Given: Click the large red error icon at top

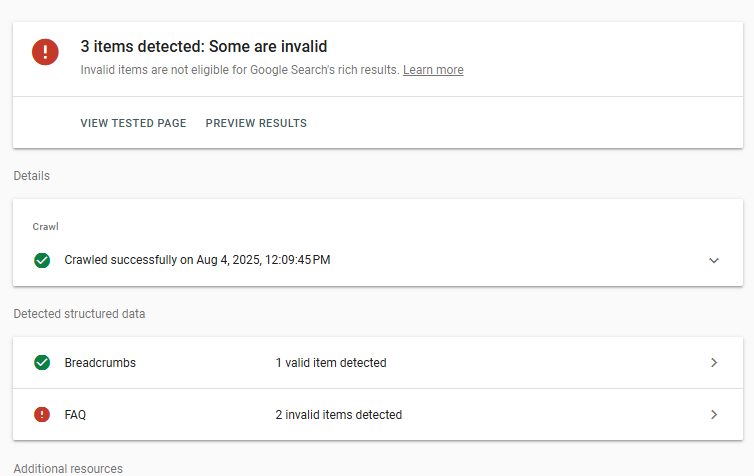Looking at the screenshot, I should [x=45, y=52].
